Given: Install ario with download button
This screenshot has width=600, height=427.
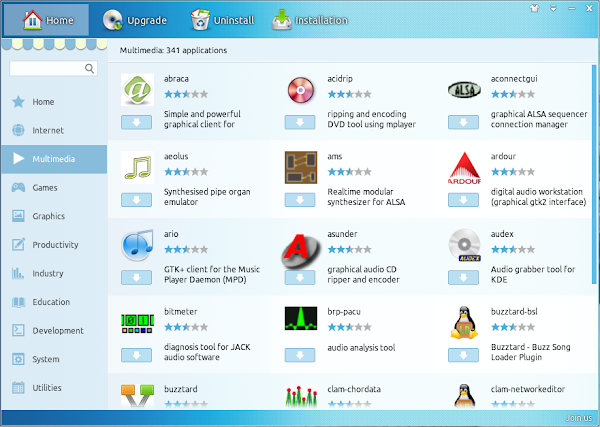Looking at the screenshot, I should (136, 277).
